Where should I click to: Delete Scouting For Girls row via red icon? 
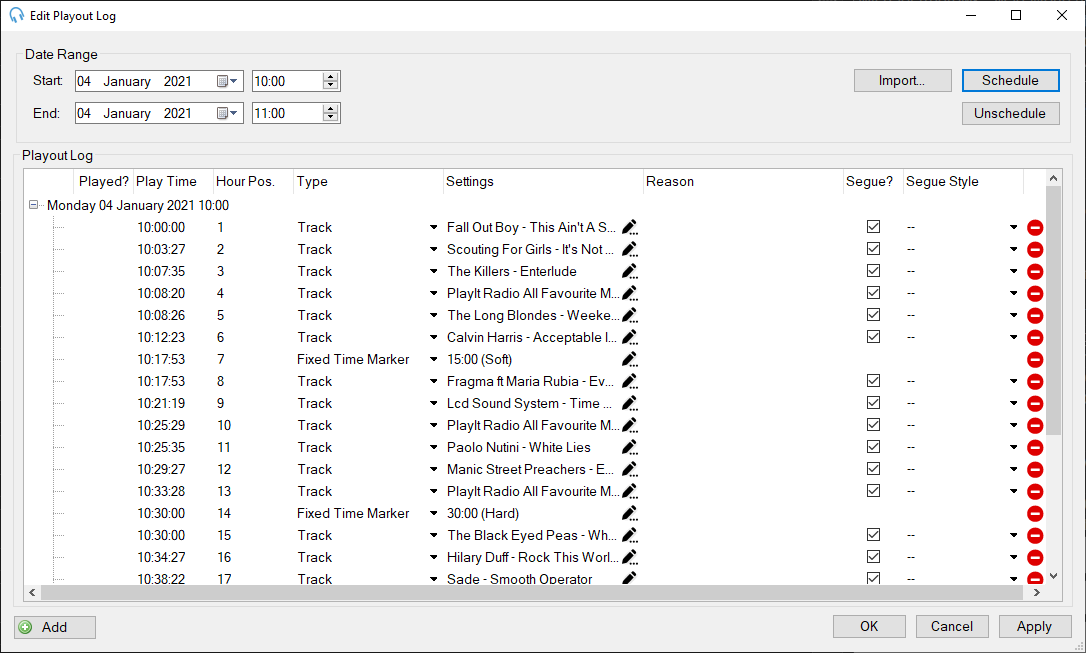[1035, 249]
